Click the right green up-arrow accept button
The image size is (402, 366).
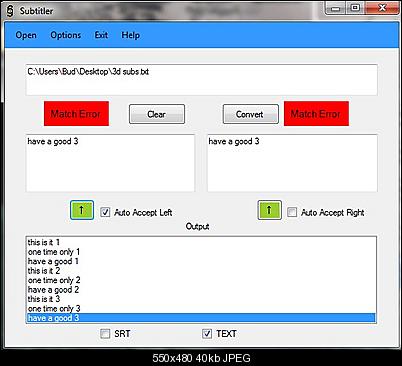click(x=269, y=210)
